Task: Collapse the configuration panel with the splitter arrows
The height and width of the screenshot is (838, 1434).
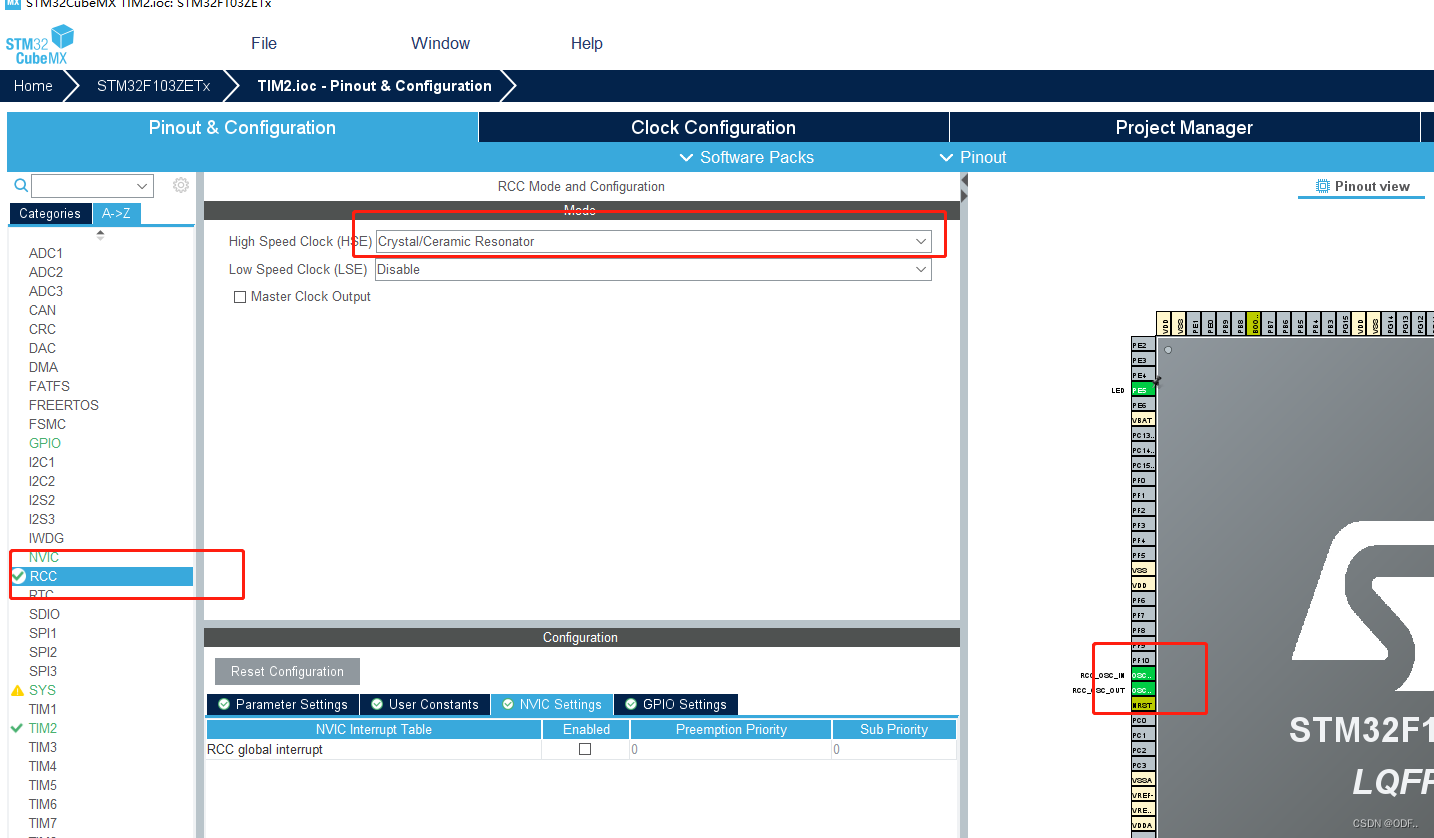Action: 964,187
